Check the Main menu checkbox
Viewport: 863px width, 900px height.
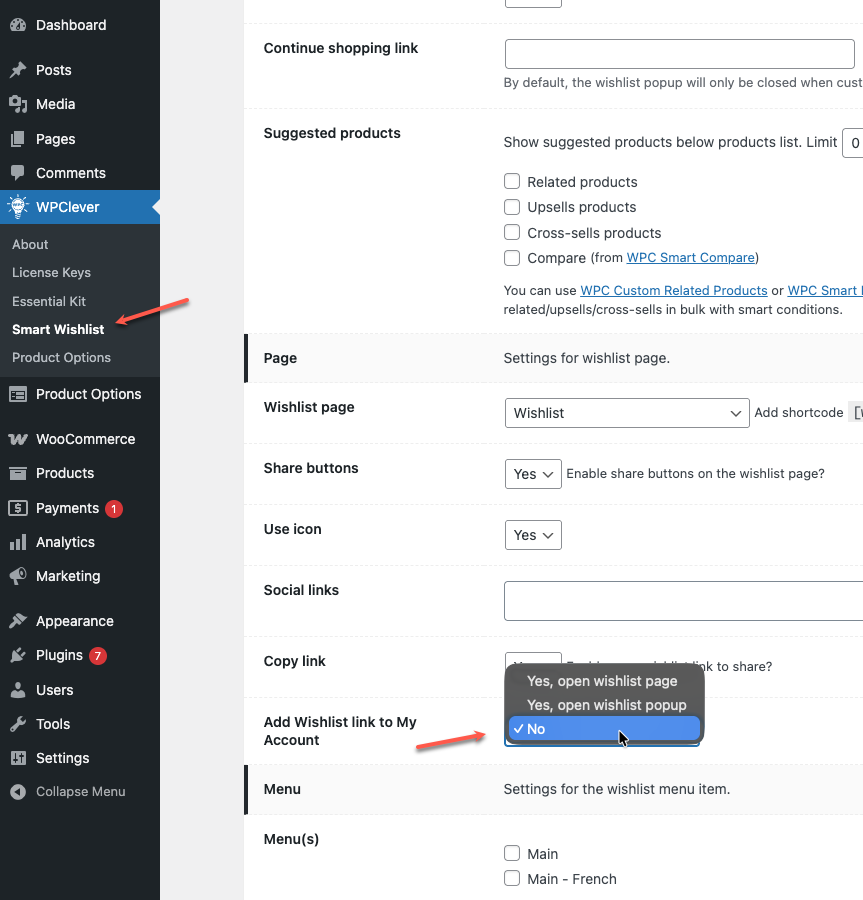pos(512,854)
